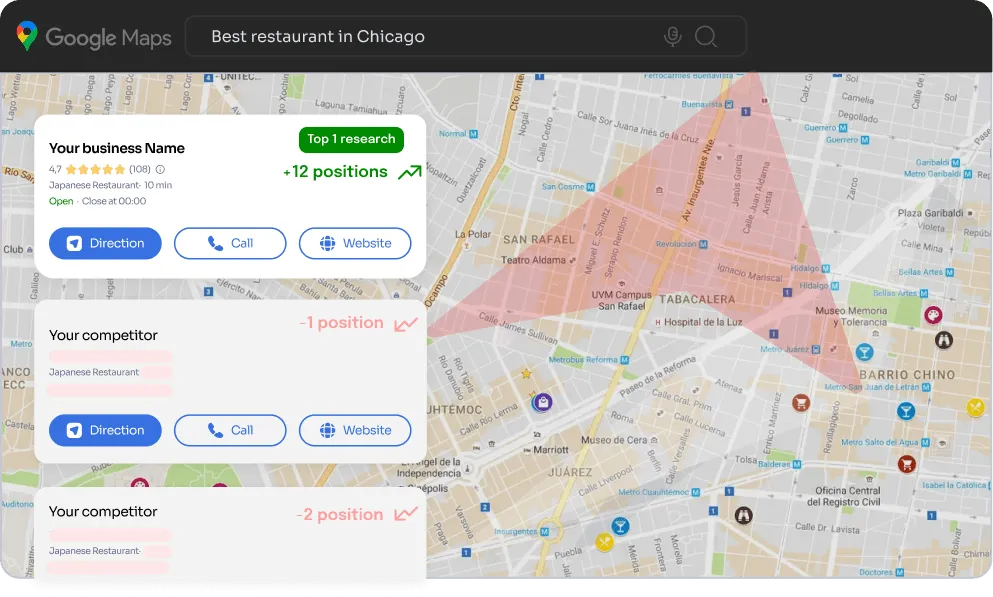Click yellow star saved place marker
The height and width of the screenshot is (597, 993).
coord(526,374)
